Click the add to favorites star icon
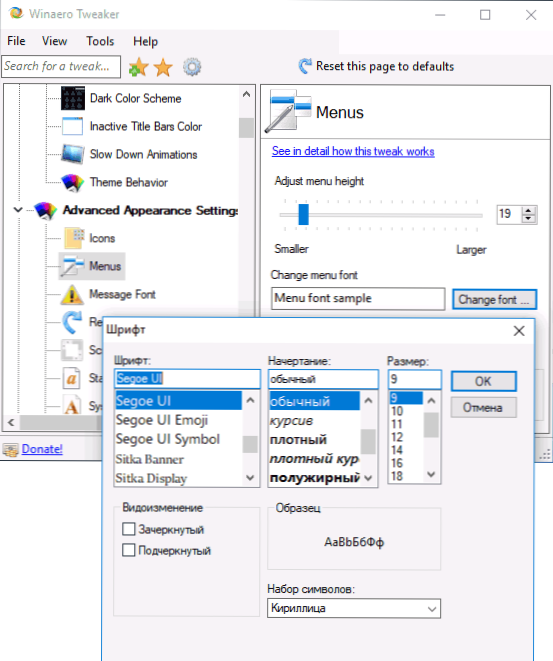Screen dimensions: 553x661 [138, 67]
